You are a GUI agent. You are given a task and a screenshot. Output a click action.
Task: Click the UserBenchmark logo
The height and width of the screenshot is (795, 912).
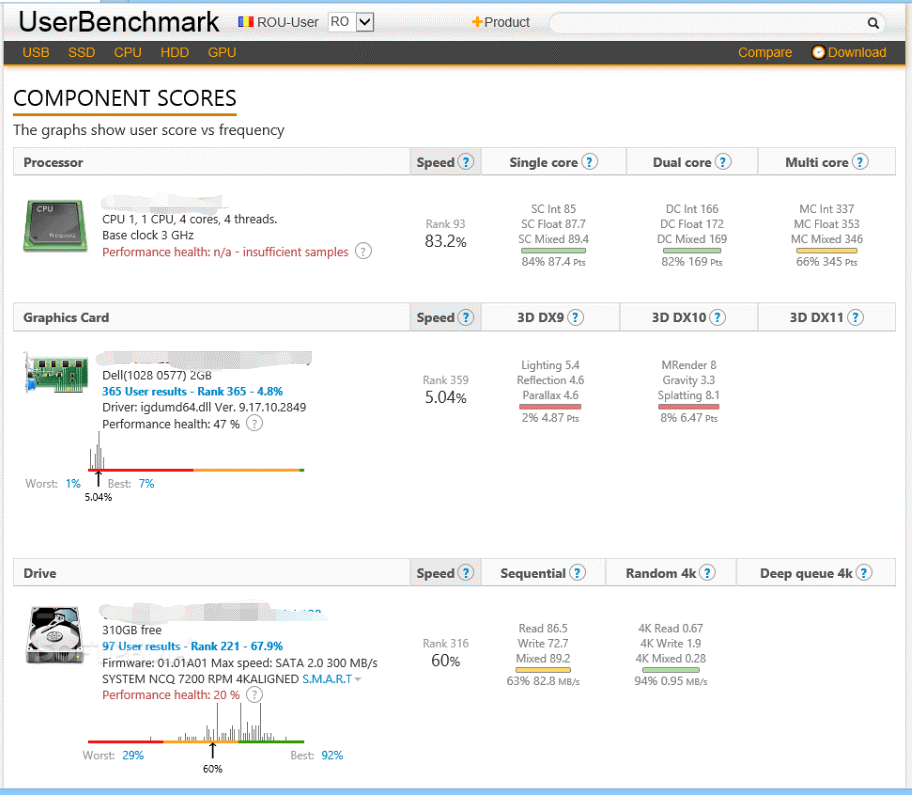[x=119, y=22]
